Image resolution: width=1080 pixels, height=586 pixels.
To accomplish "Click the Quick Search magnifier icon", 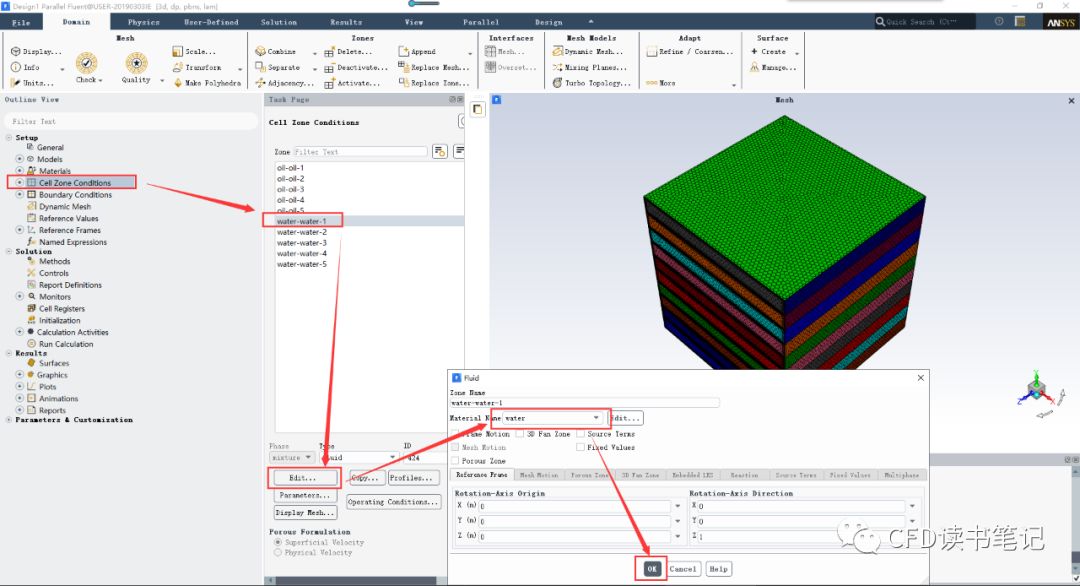I will [880, 22].
